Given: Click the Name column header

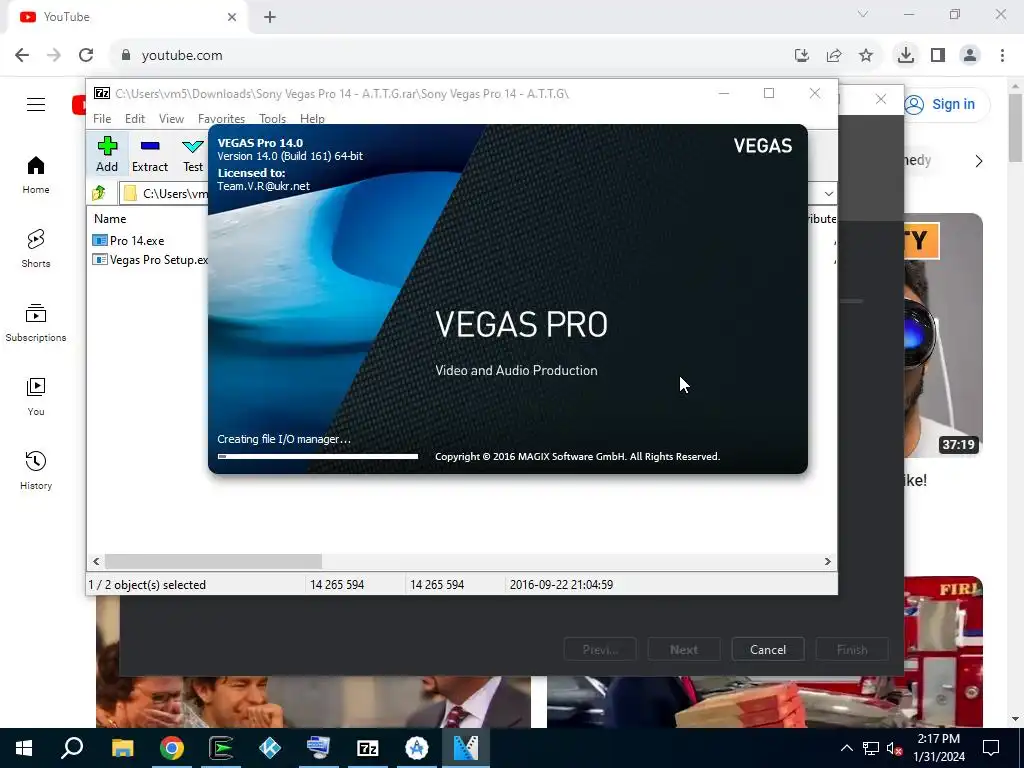Looking at the screenshot, I should 110,219.
